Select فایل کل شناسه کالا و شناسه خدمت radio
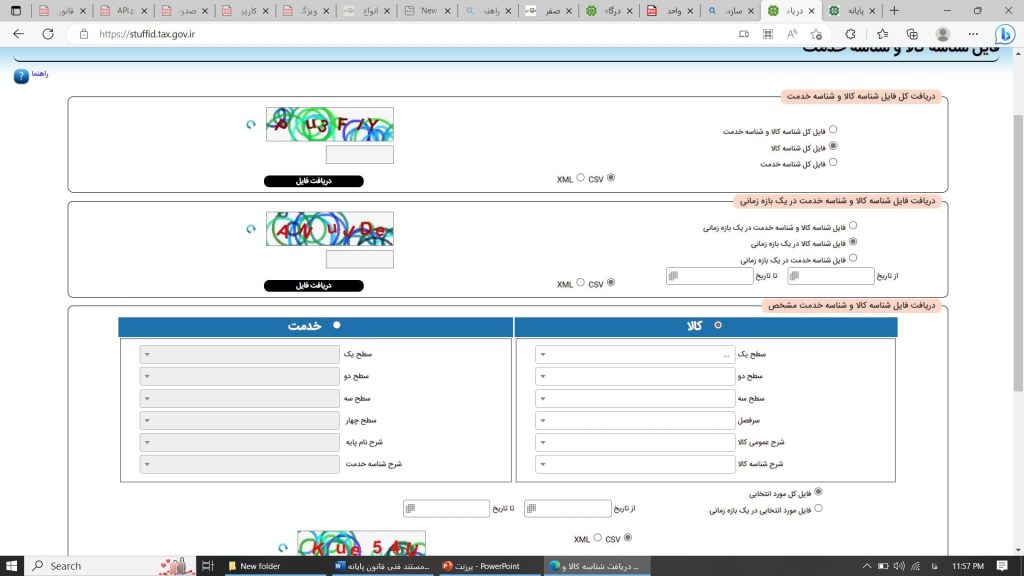Viewport: 1024px width, 576px height. (833, 130)
